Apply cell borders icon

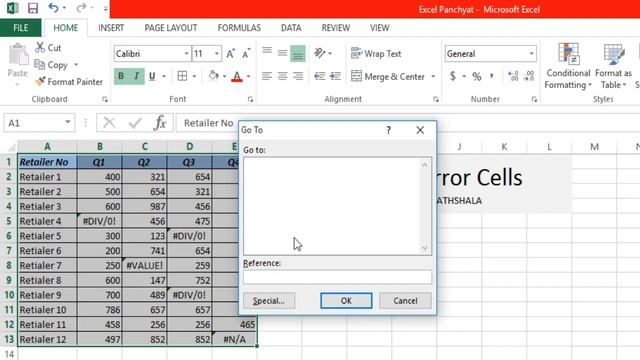[x=182, y=76]
